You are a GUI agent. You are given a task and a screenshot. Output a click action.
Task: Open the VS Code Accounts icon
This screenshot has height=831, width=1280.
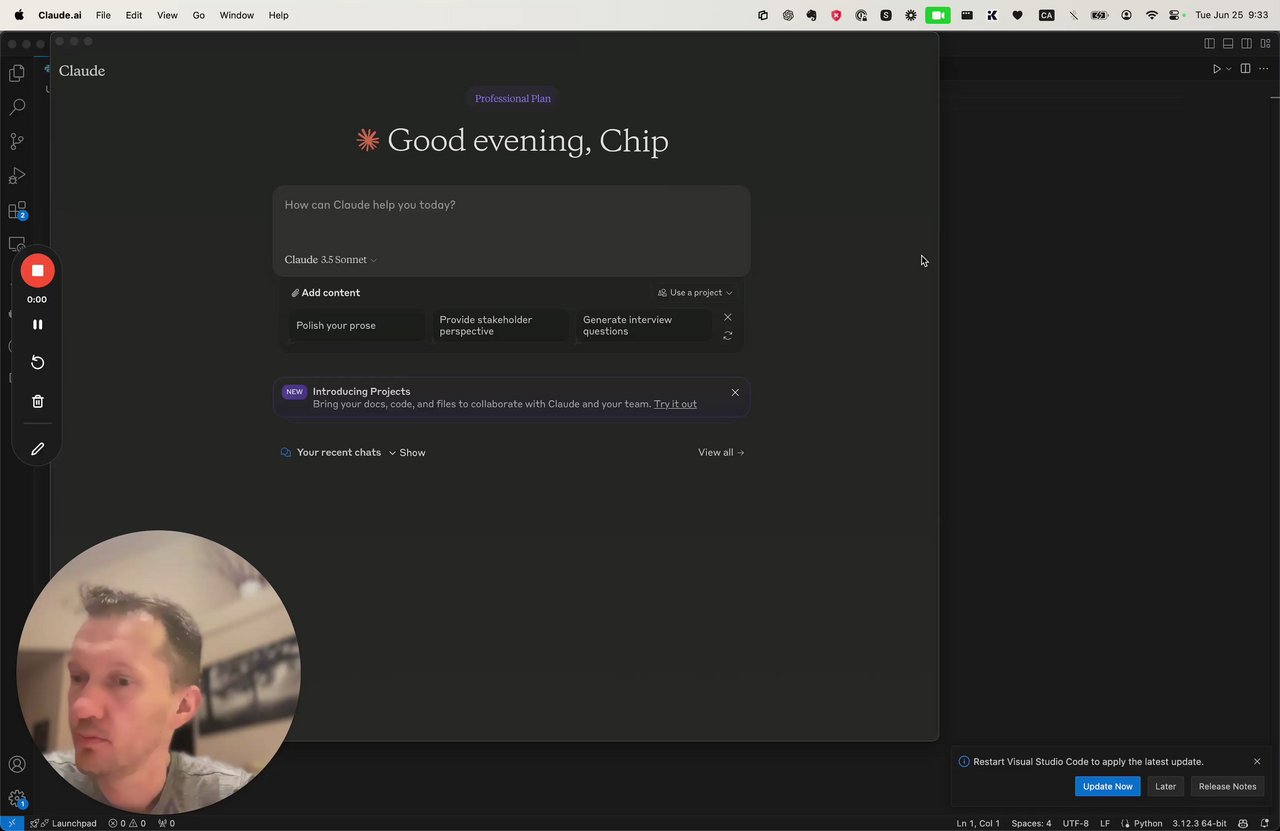17,765
